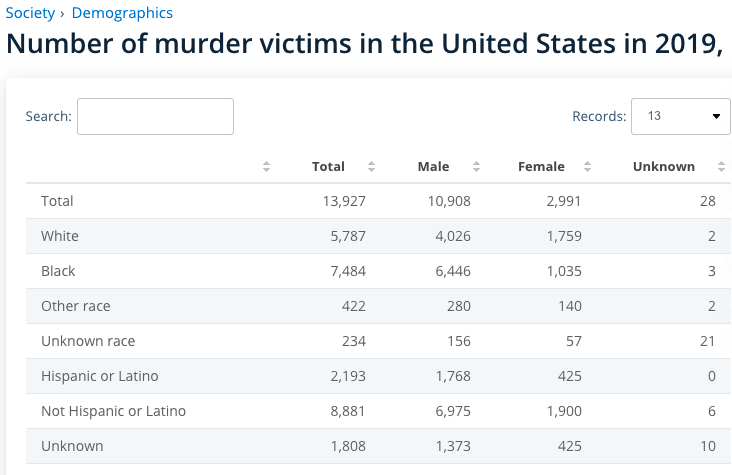The height and width of the screenshot is (475, 732).
Task: Sort table by Female column header
Action: [x=541, y=167]
